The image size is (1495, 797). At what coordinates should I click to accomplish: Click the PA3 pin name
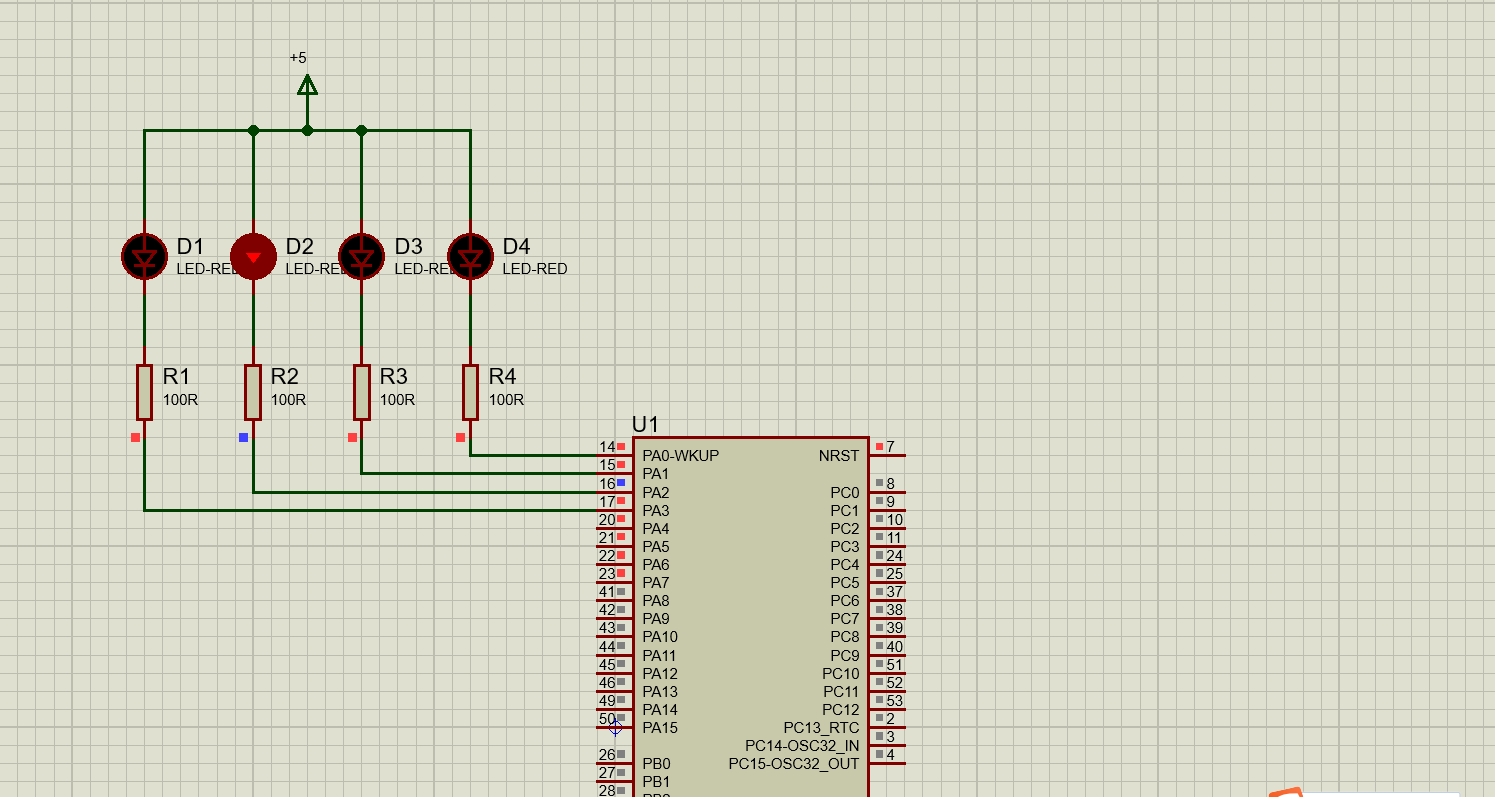[656, 511]
